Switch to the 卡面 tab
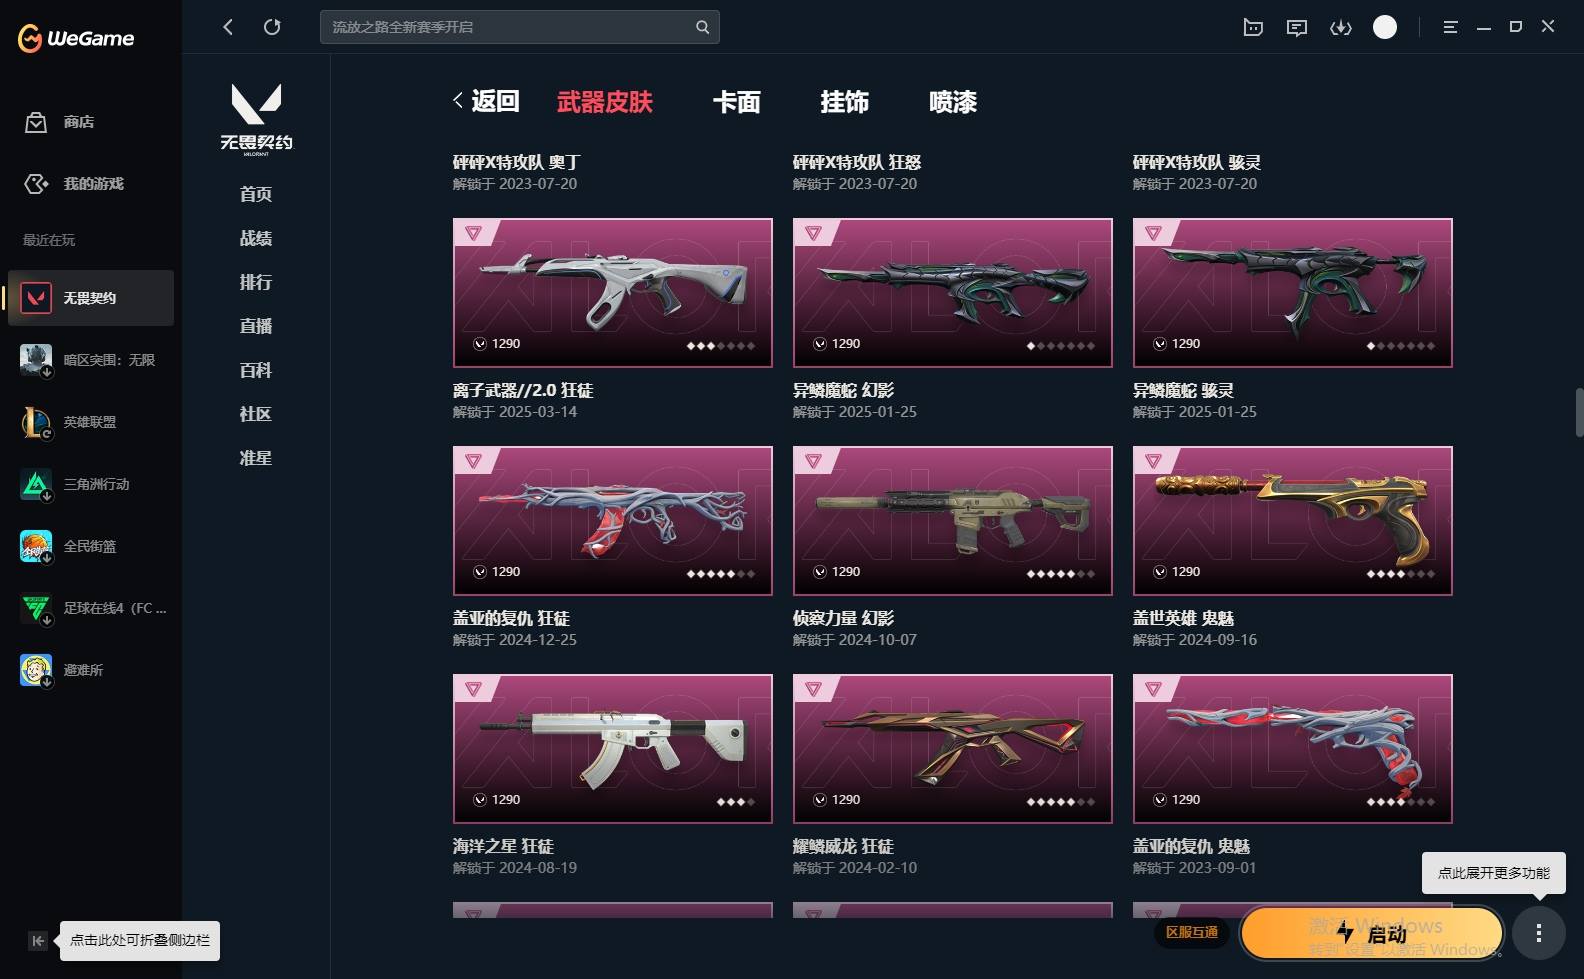The height and width of the screenshot is (979, 1584). 737,101
